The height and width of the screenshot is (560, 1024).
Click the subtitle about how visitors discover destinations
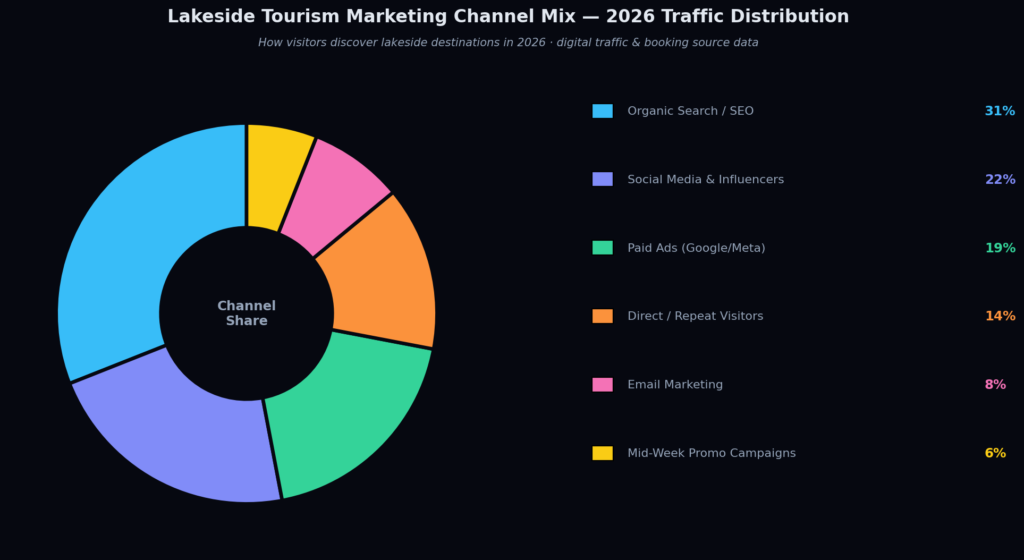[508, 42]
